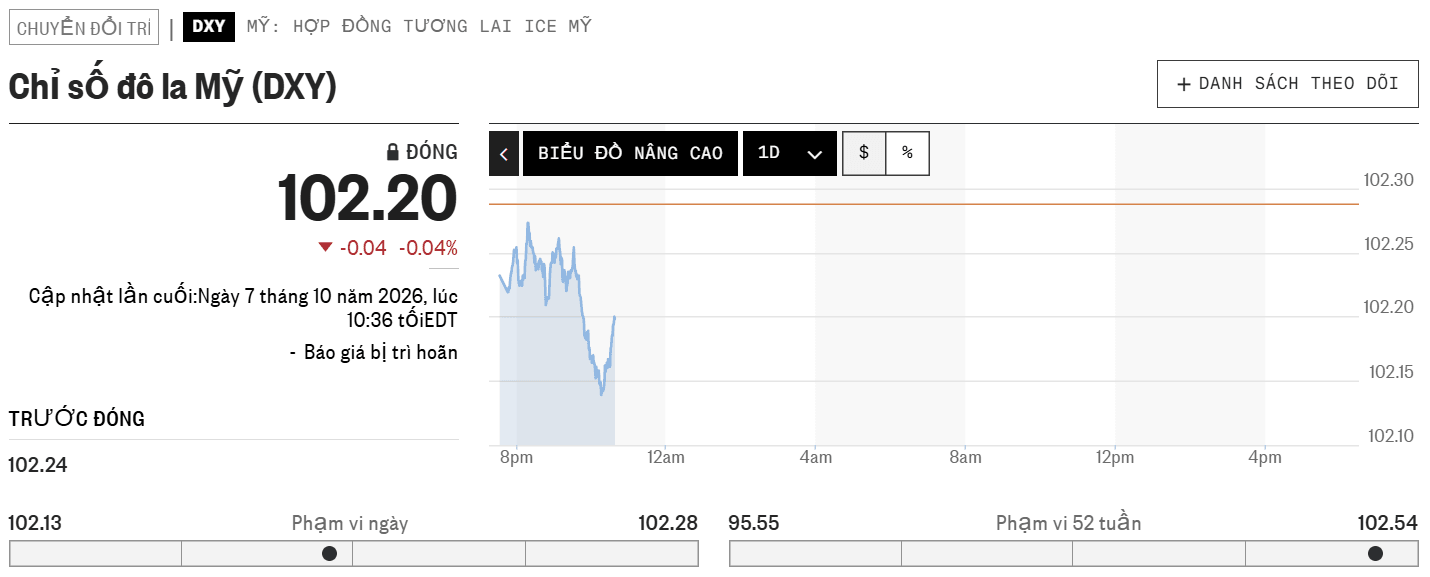The width and height of the screenshot is (1430, 577).
Task: Click the Chỉ số đô la Mỹ (DXY) heading
Action: tap(173, 88)
